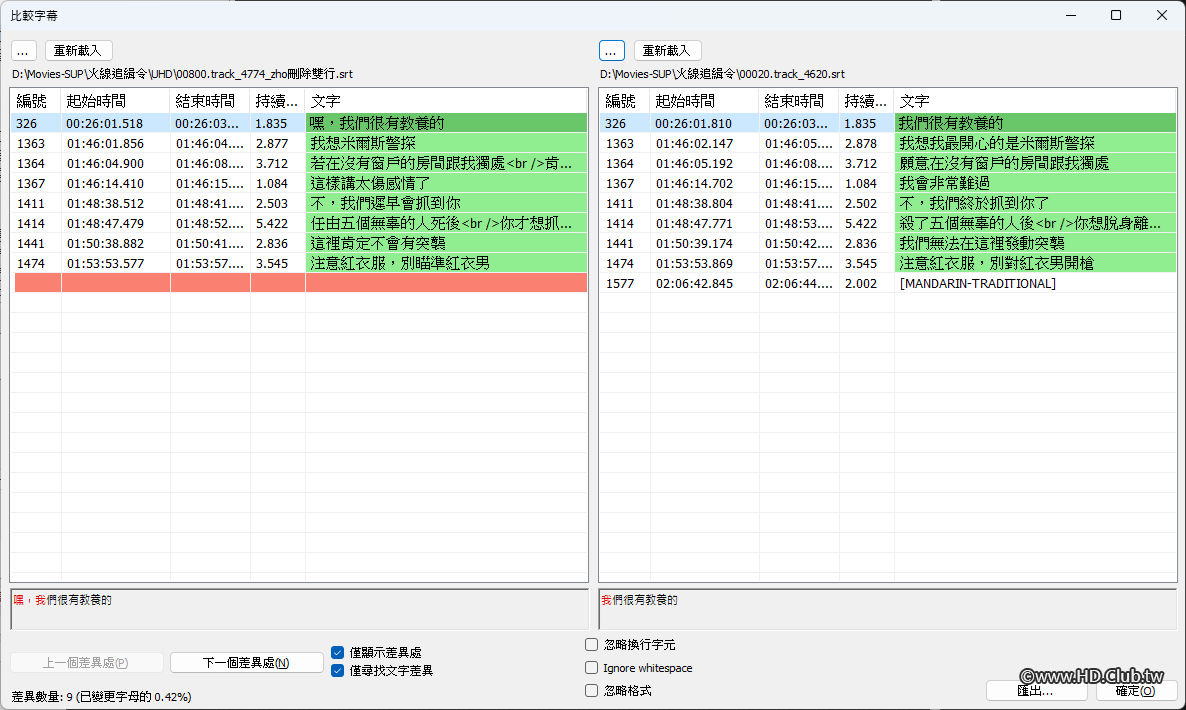This screenshot has height=710, width=1186.
Task: Enable the 忽略格式 option
Action: coord(591,689)
